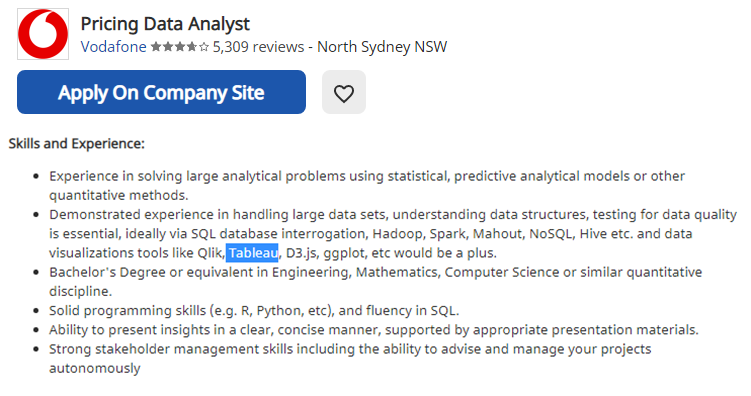Click the Strong stakeholder management bullet
Image resolution: width=751 pixels, height=396 pixels.
[x=350, y=358]
